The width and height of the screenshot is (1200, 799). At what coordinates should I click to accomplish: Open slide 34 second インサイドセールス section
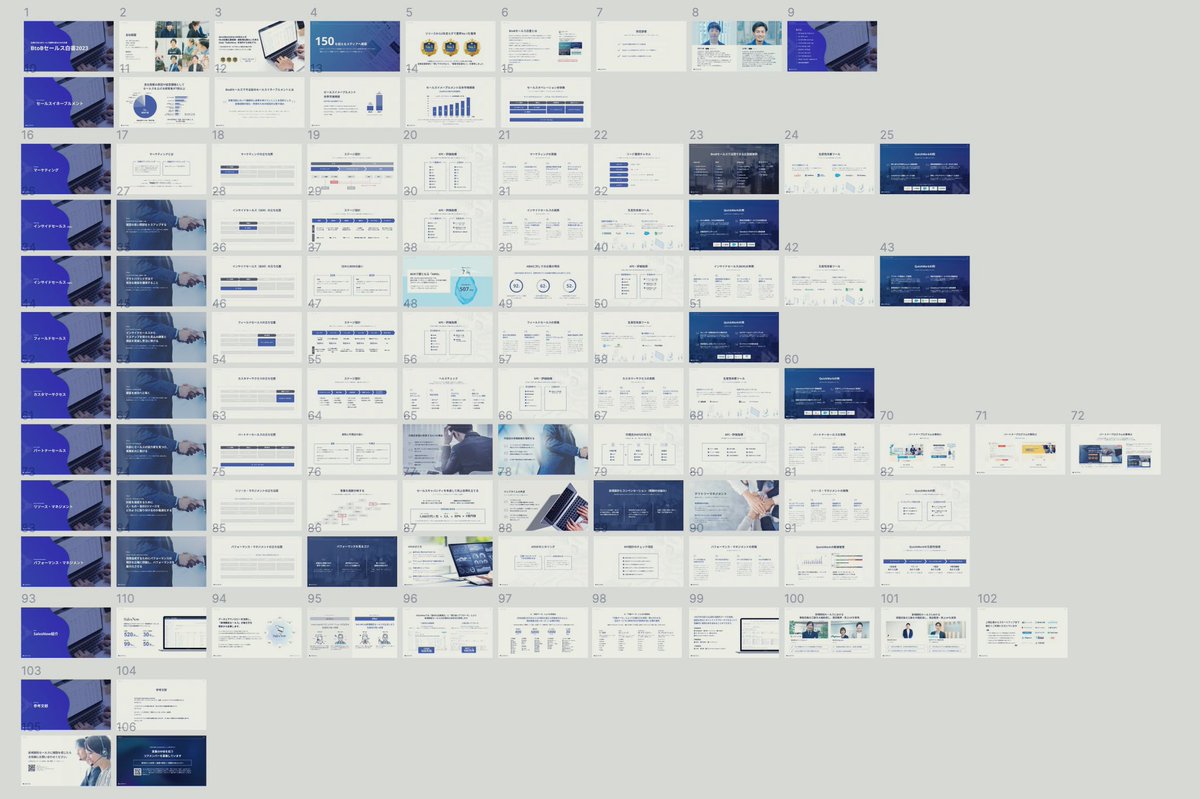pos(67,281)
